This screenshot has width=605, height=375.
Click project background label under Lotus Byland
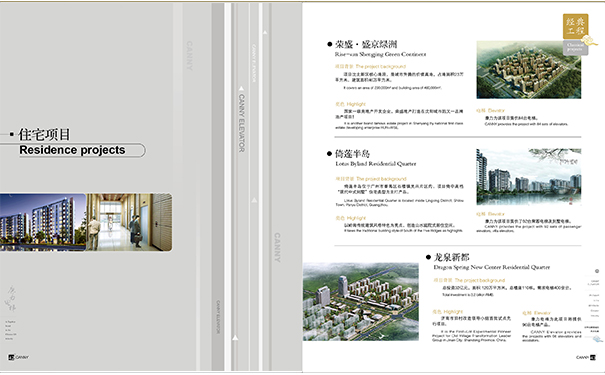[371, 179]
